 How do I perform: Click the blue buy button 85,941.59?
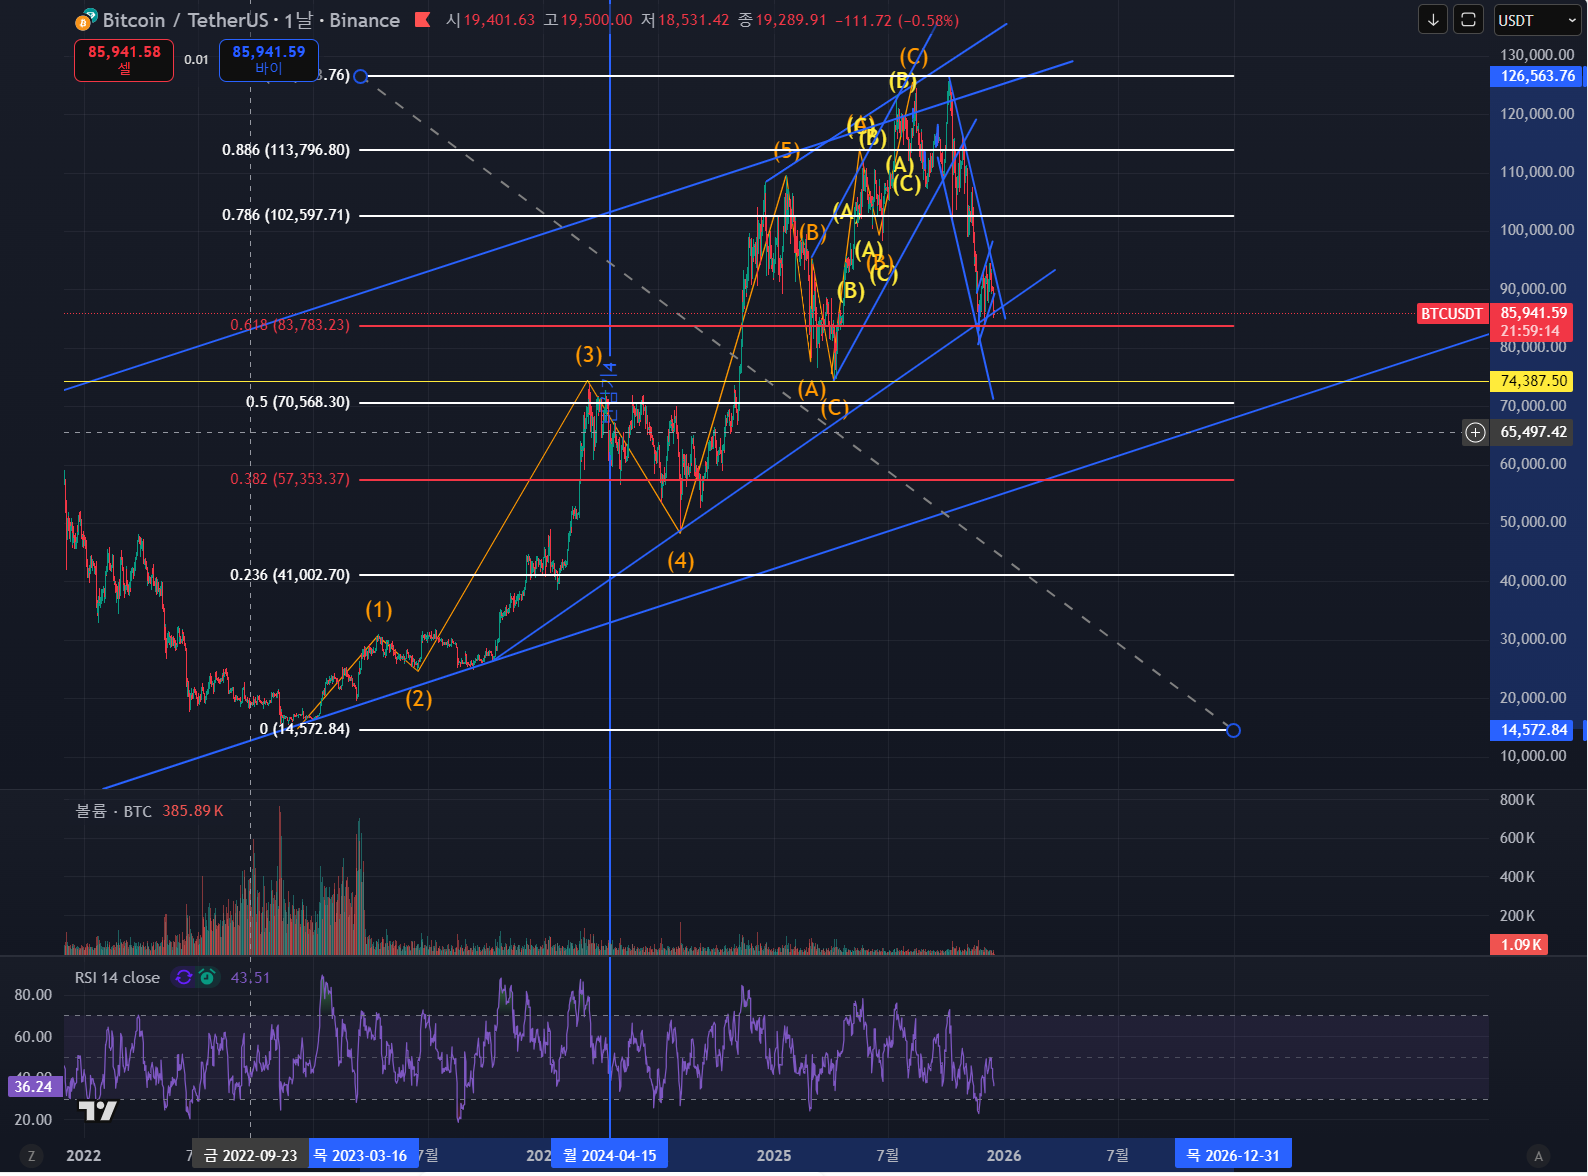(269, 60)
